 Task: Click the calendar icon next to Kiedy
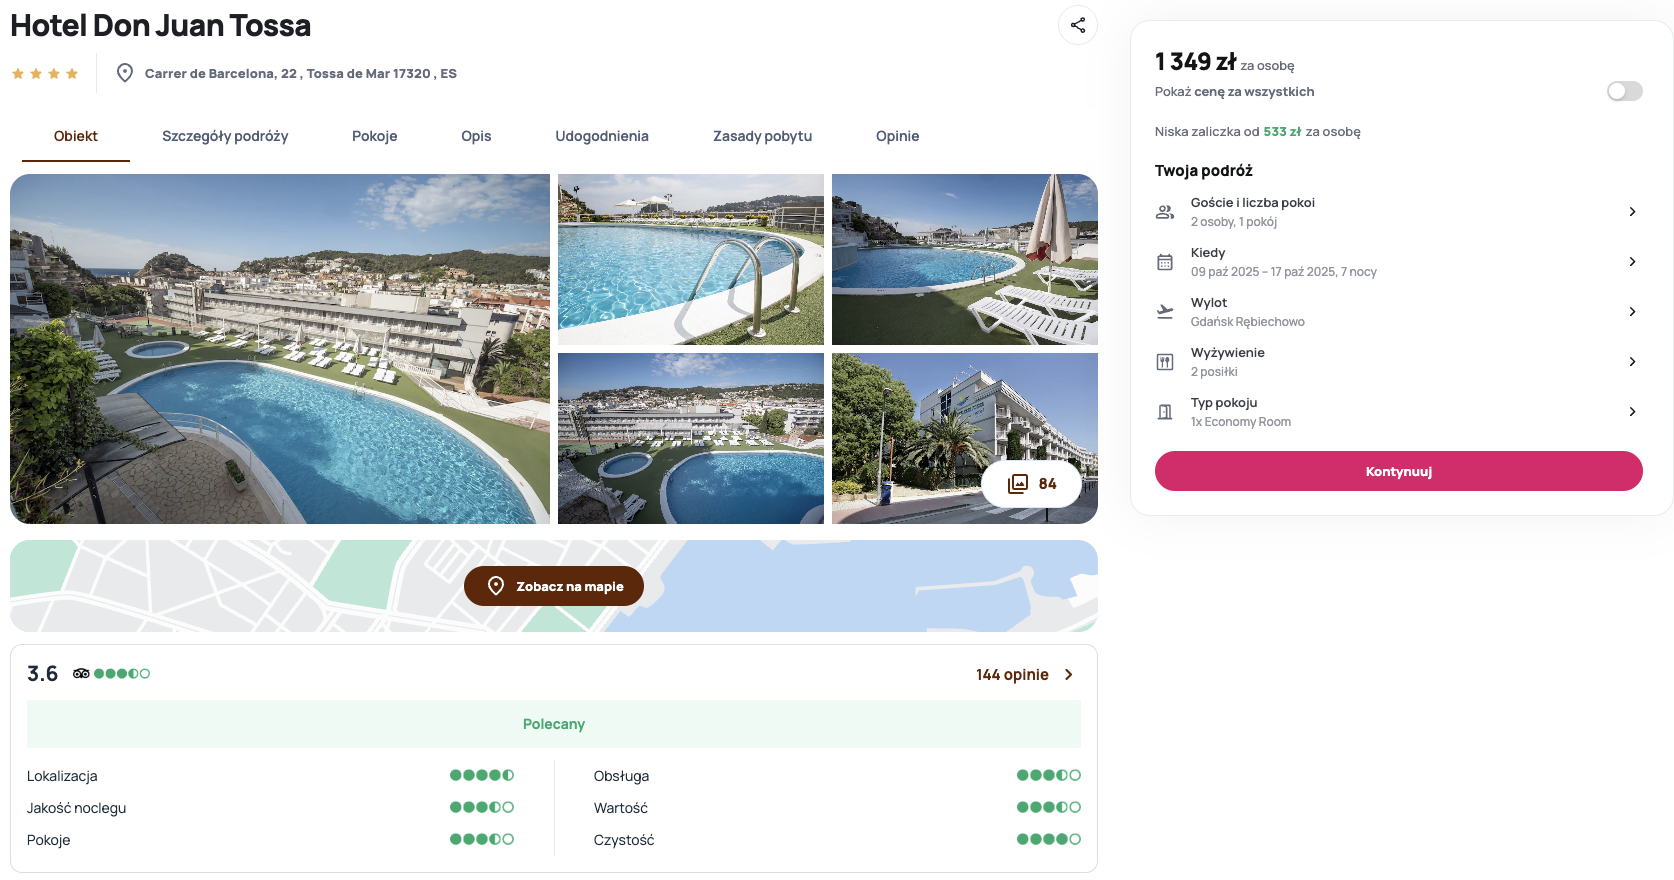coord(1165,262)
